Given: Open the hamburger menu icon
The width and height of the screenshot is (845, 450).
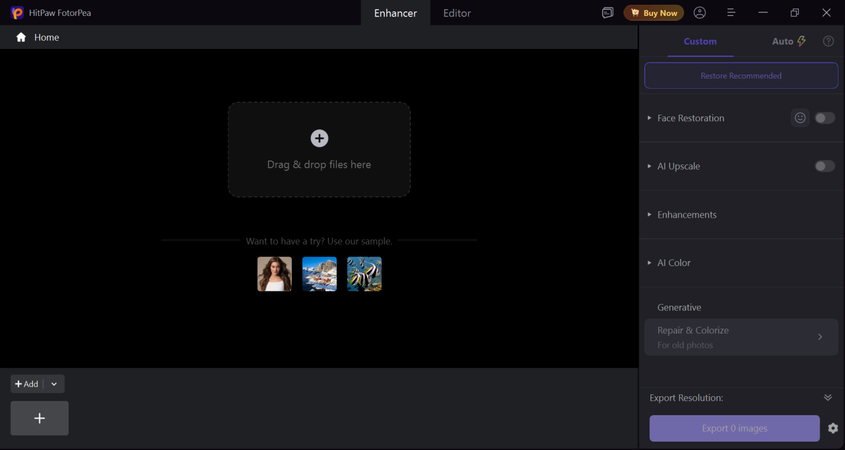Looking at the screenshot, I should pos(731,12).
